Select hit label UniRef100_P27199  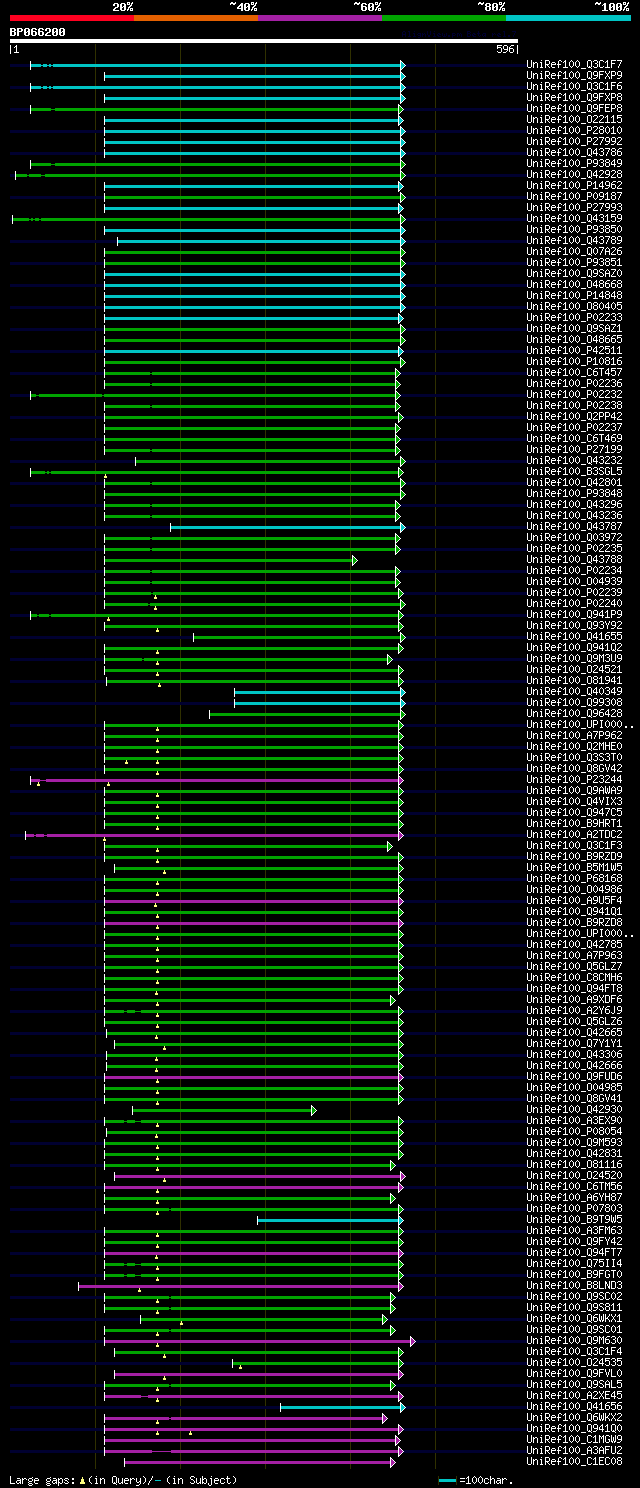pos(574,450)
